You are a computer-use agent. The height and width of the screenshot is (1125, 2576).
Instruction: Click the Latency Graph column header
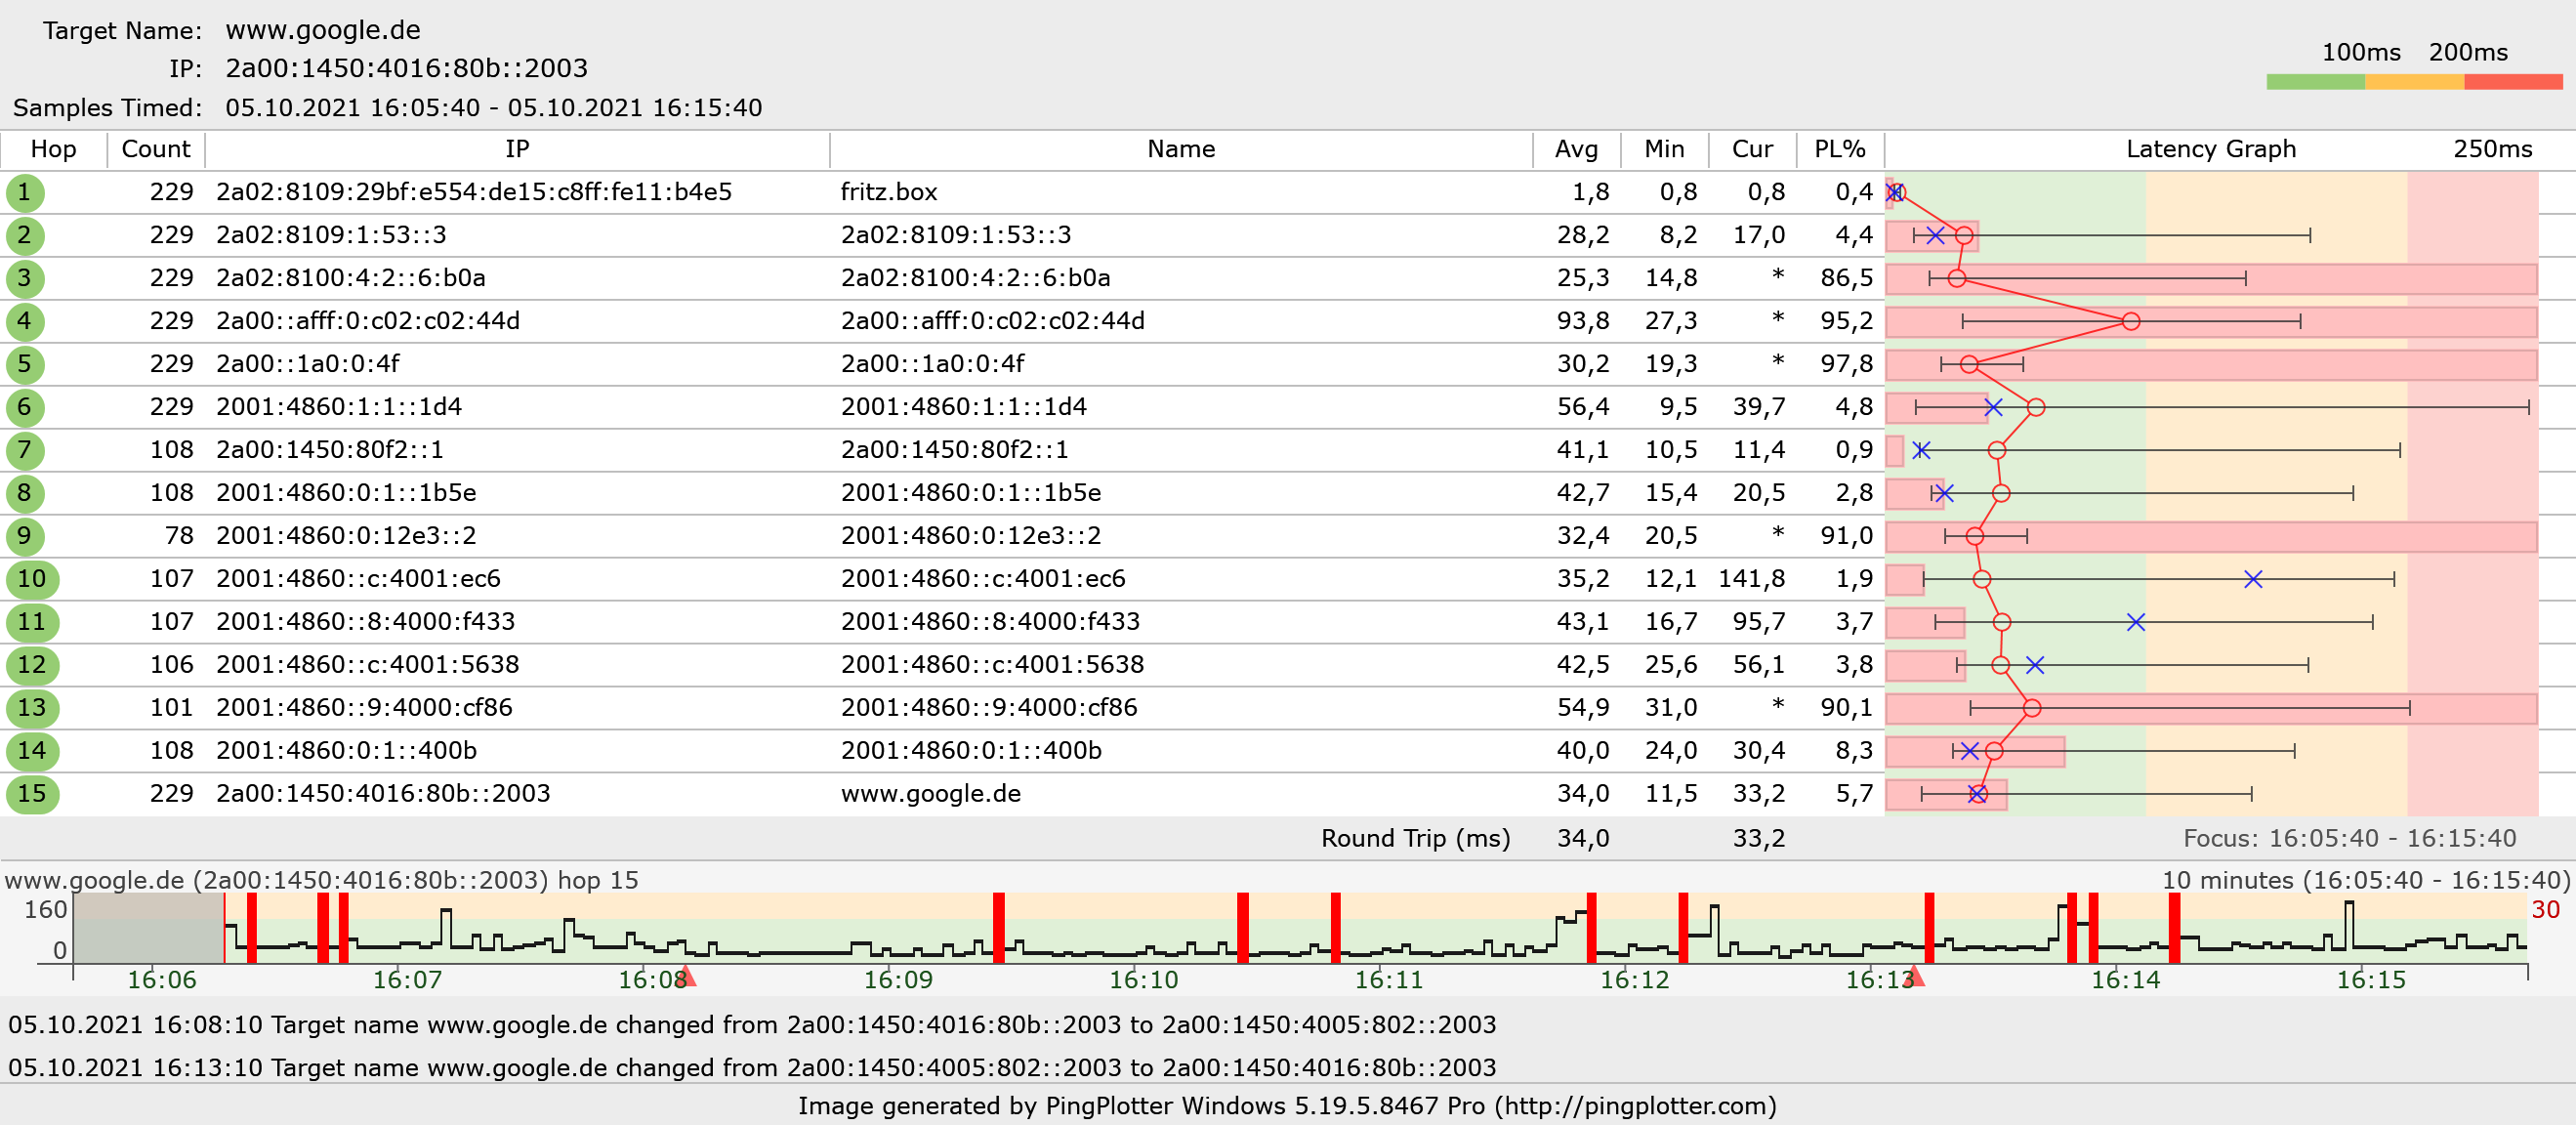coord(2210,149)
